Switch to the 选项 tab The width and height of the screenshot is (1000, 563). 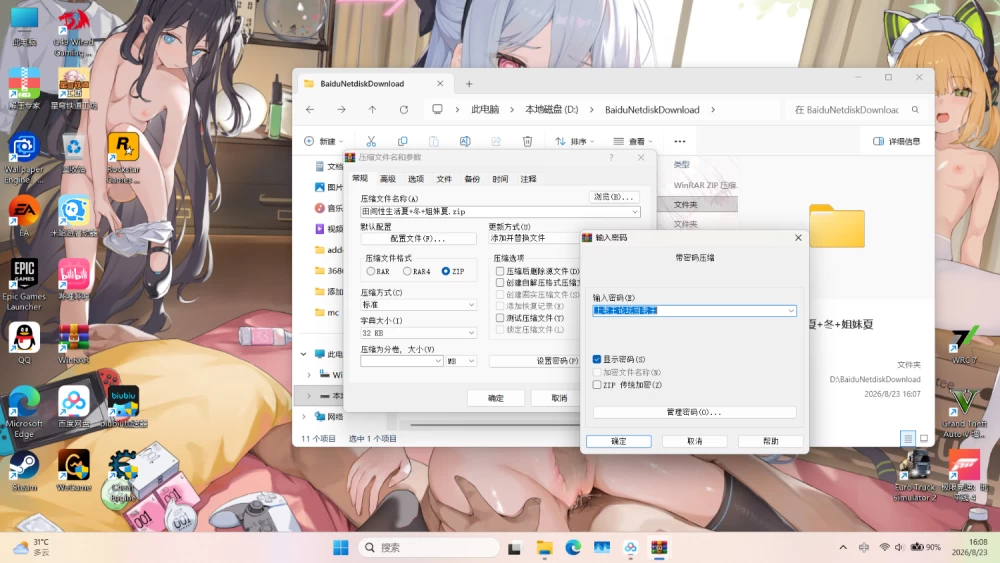[416, 179]
